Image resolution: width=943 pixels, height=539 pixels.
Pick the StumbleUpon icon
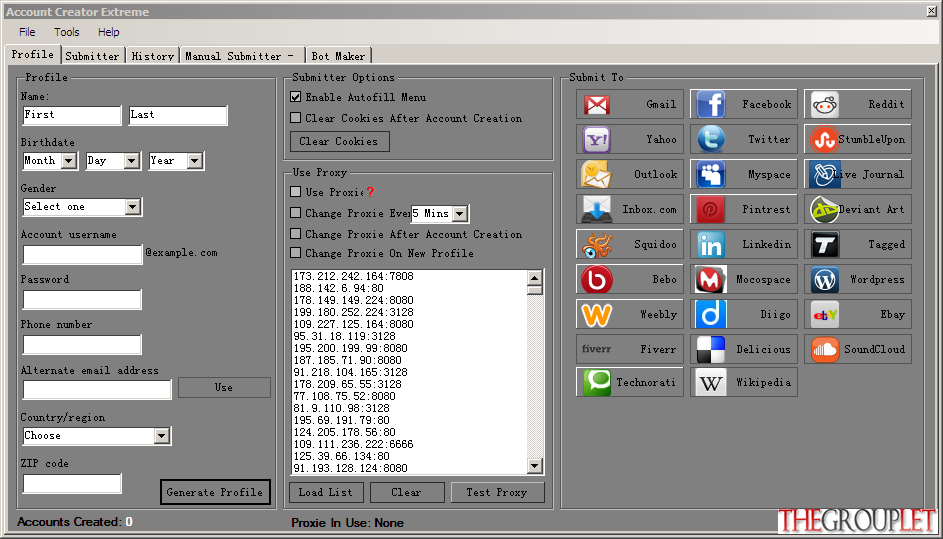(x=825, y=140)
